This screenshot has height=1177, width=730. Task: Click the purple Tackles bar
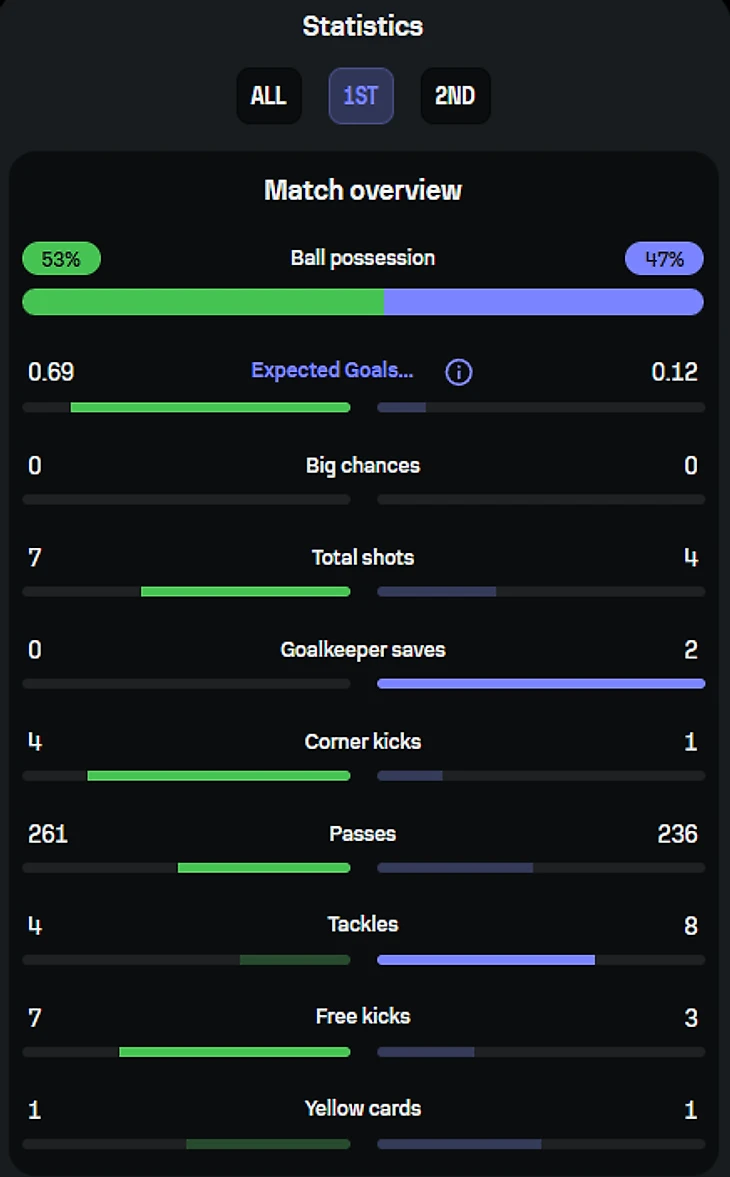[486, 960]
